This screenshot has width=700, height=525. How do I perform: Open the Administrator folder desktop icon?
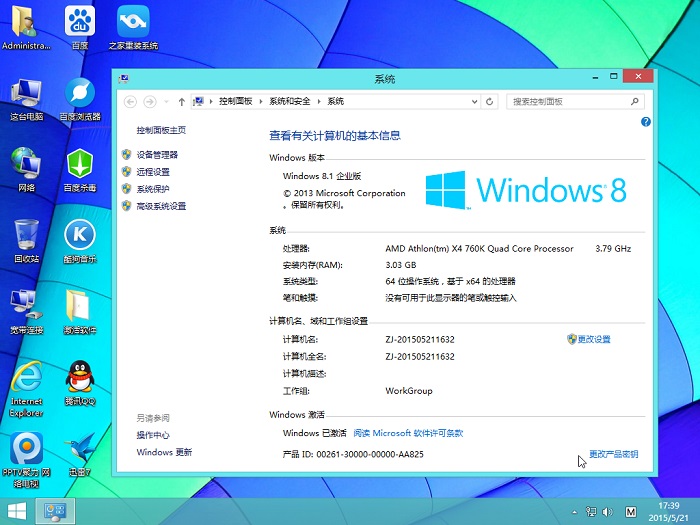click(x=26, y=27)
